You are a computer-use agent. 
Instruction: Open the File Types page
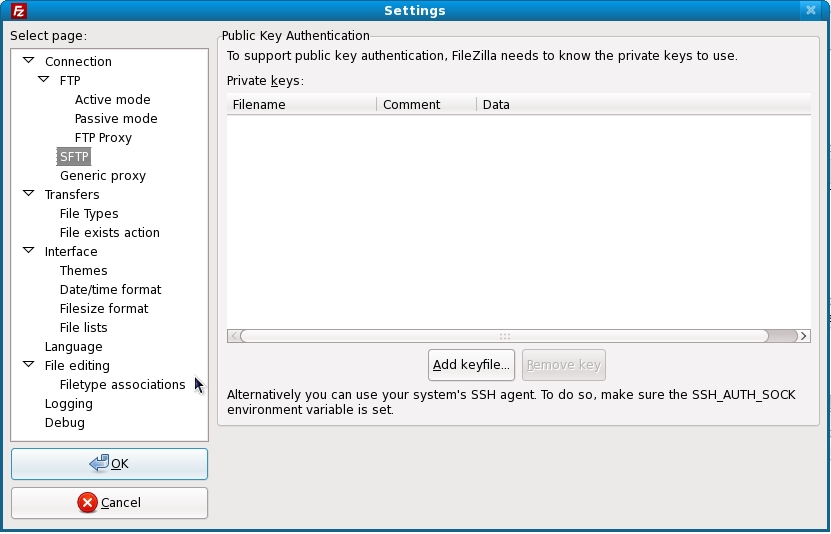point(89,213)
